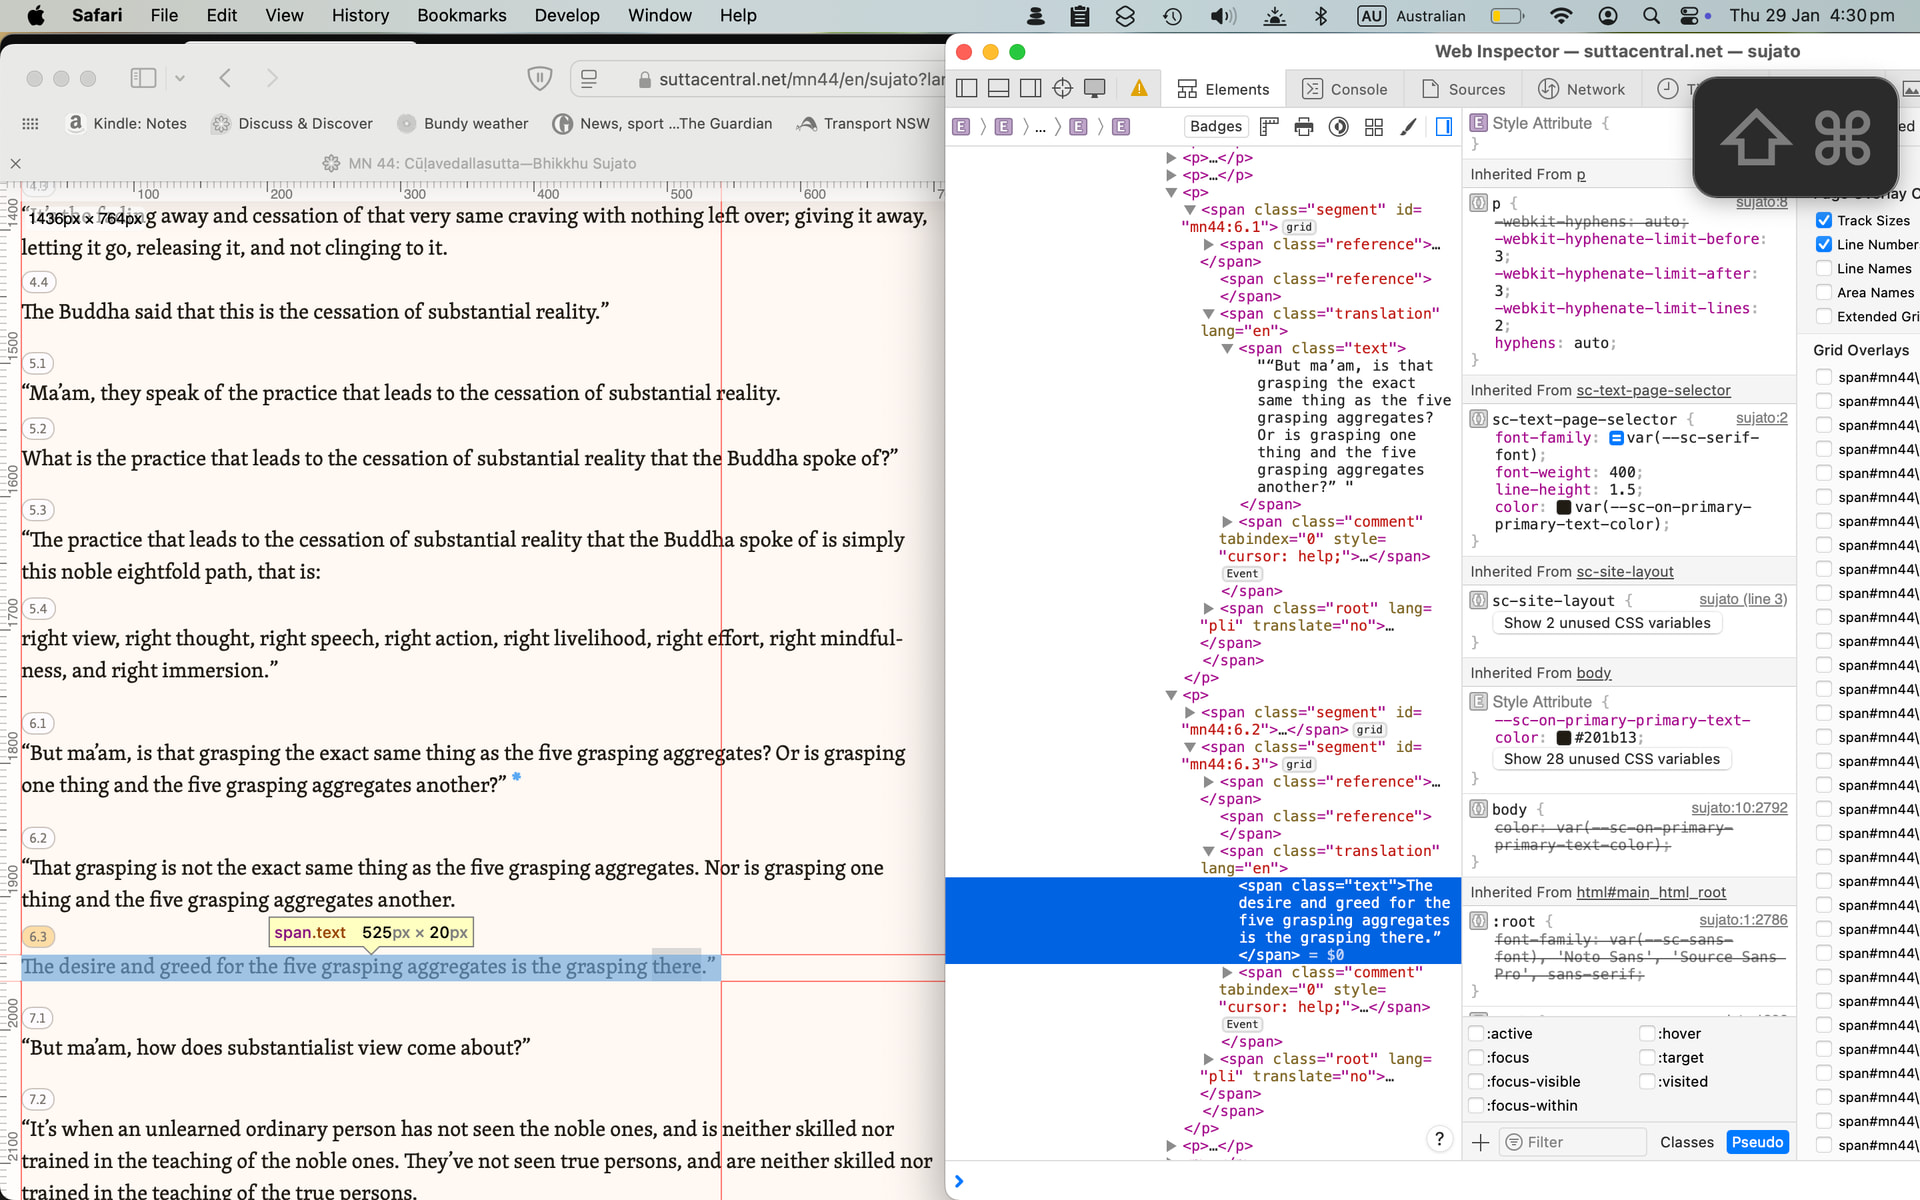Enable the :hover pseudo-class checkbox
This screenshot has width=1920, height=1200.
[1647, 1033]
